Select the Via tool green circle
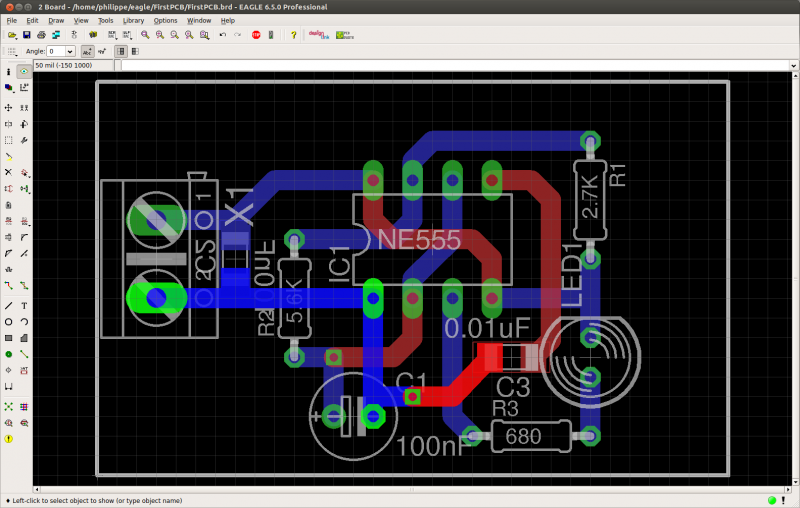The height and width of the screenshot is (508, 800). click(8, 354)
